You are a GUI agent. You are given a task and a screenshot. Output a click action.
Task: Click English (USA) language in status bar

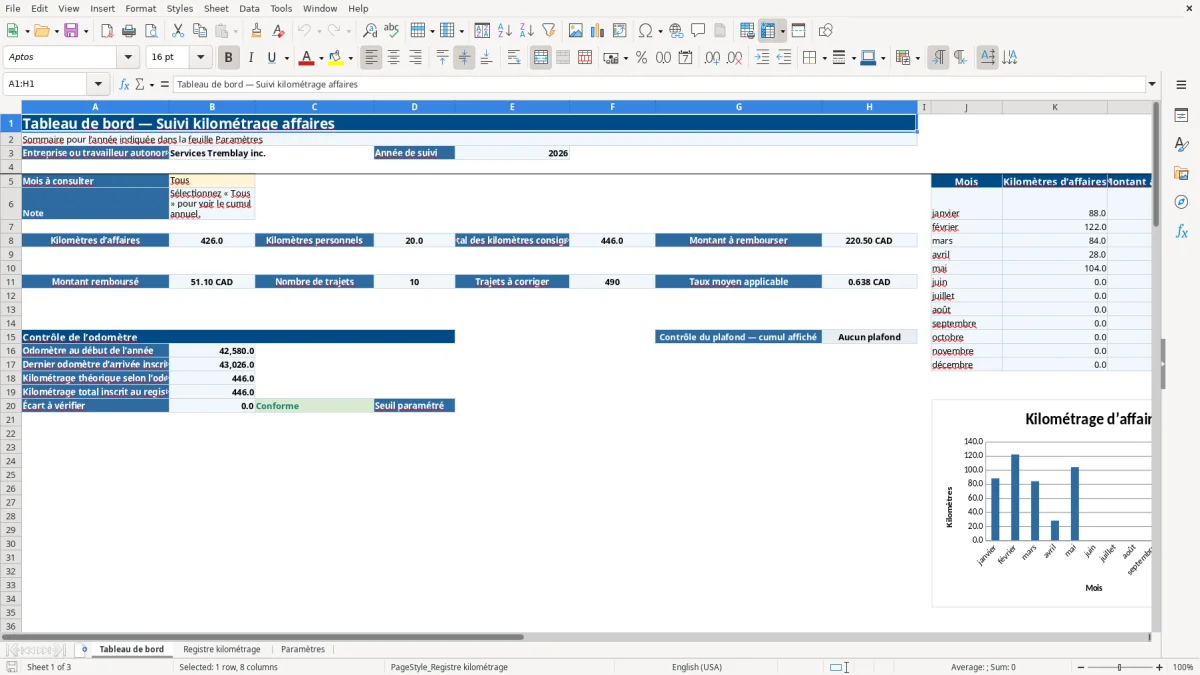pyautogui.click(x=697, y=667)
